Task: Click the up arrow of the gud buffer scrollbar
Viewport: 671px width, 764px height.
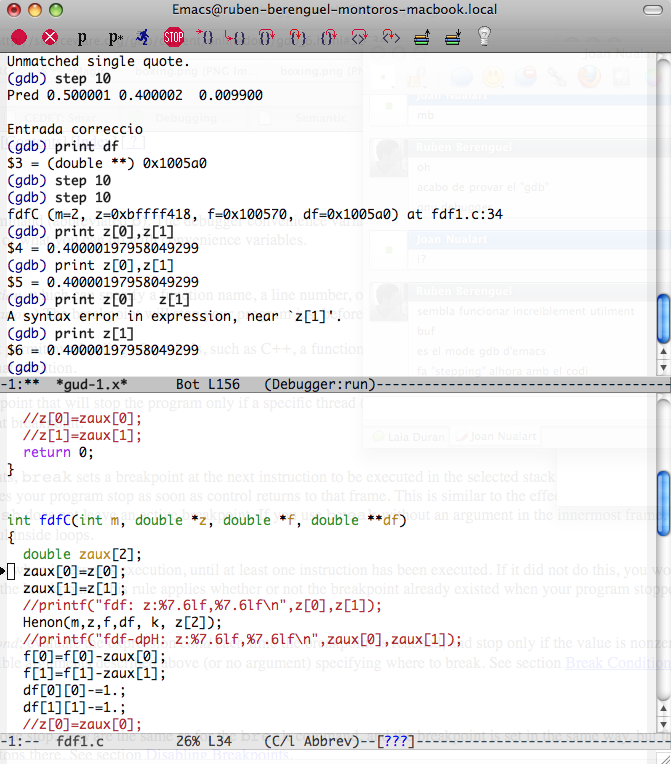Action: [x=663, y=351]
